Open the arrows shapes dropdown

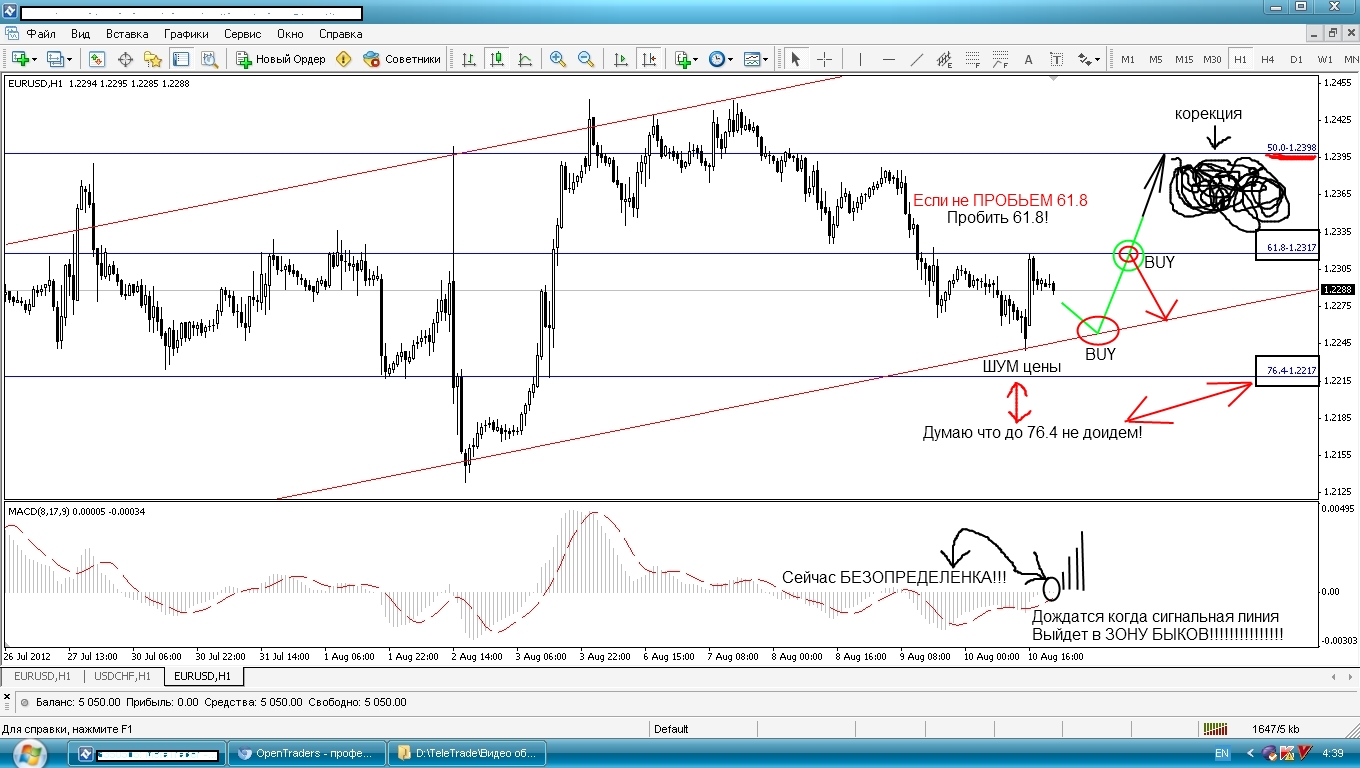click(1088, 59)
